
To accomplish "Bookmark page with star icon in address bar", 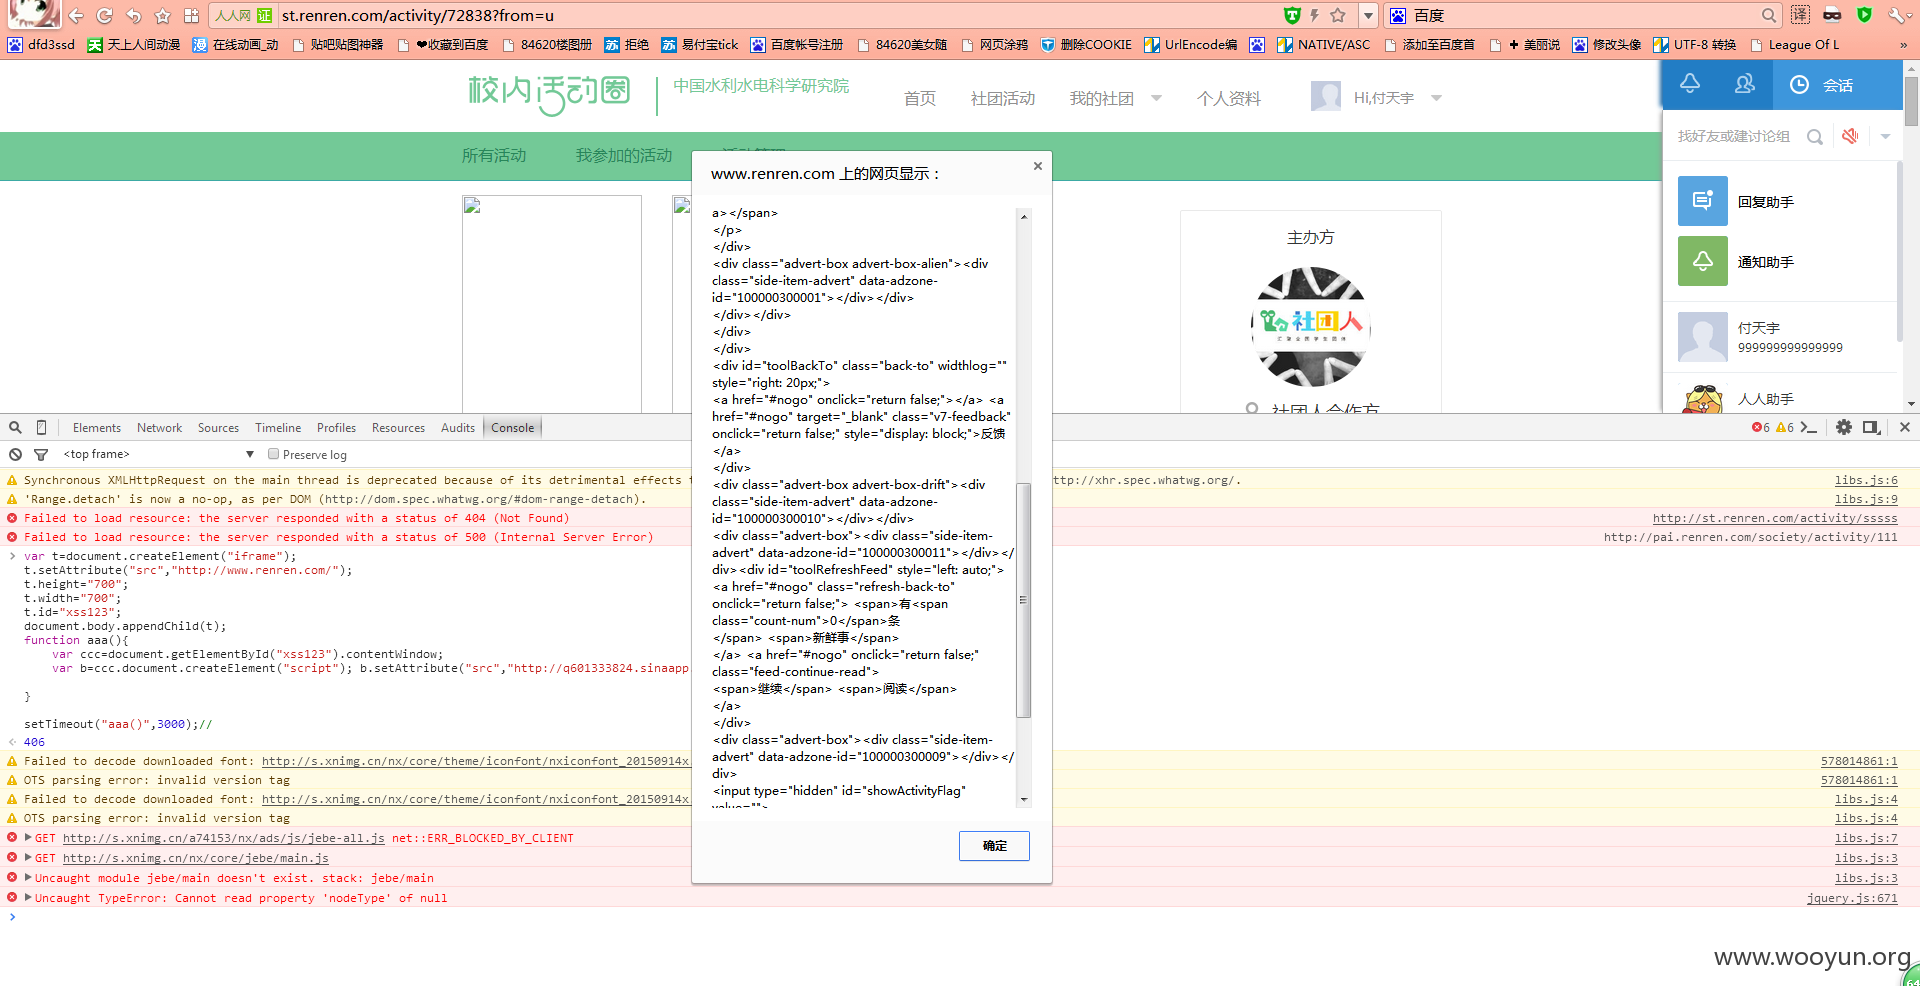I will (1338, 15).
